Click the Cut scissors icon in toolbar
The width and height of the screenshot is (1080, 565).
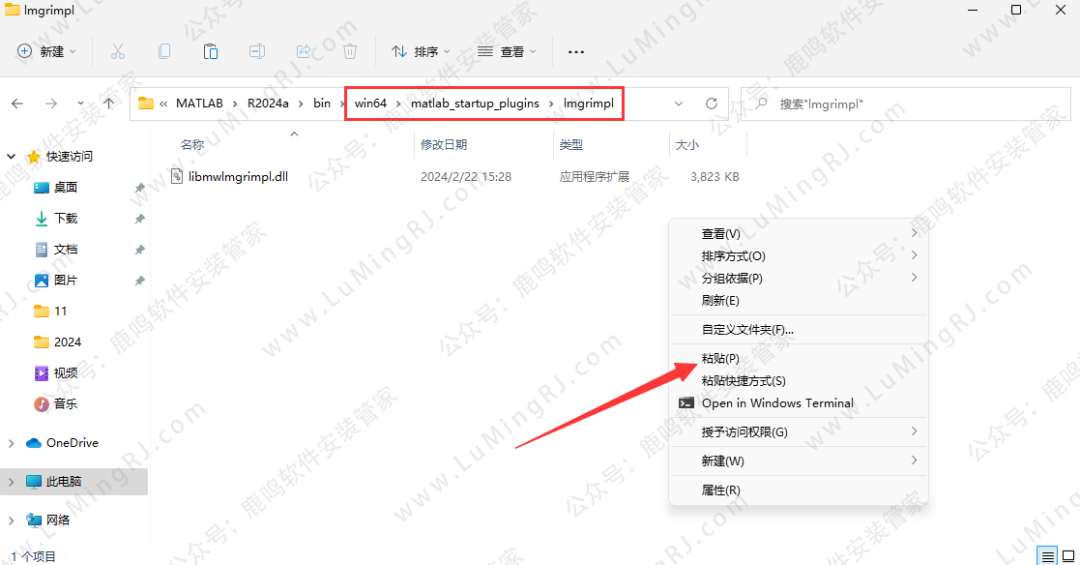[118, 52]
